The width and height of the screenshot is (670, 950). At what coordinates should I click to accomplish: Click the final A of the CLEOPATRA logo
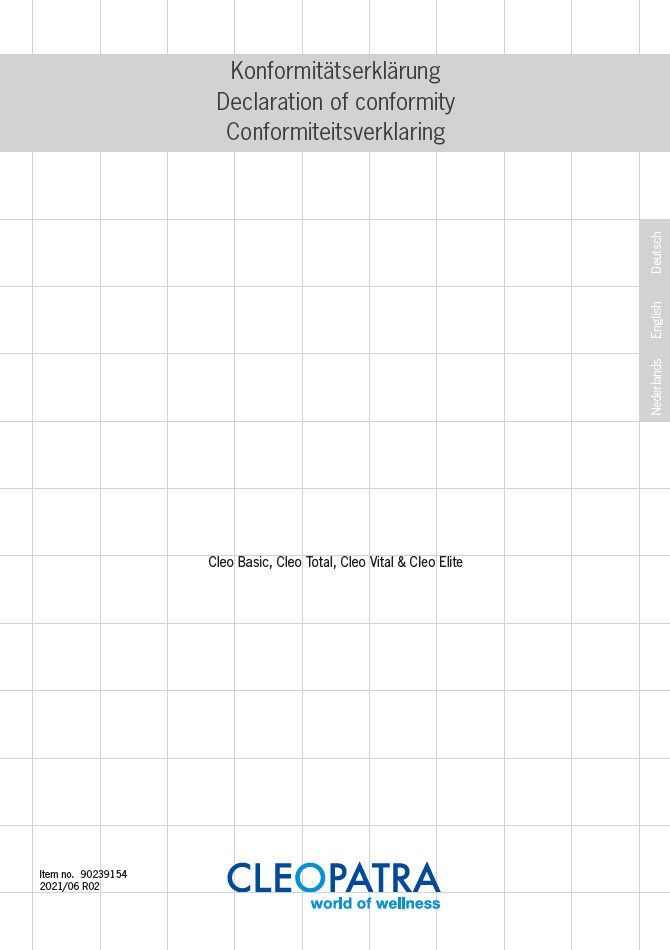click(x=425, y=878)
